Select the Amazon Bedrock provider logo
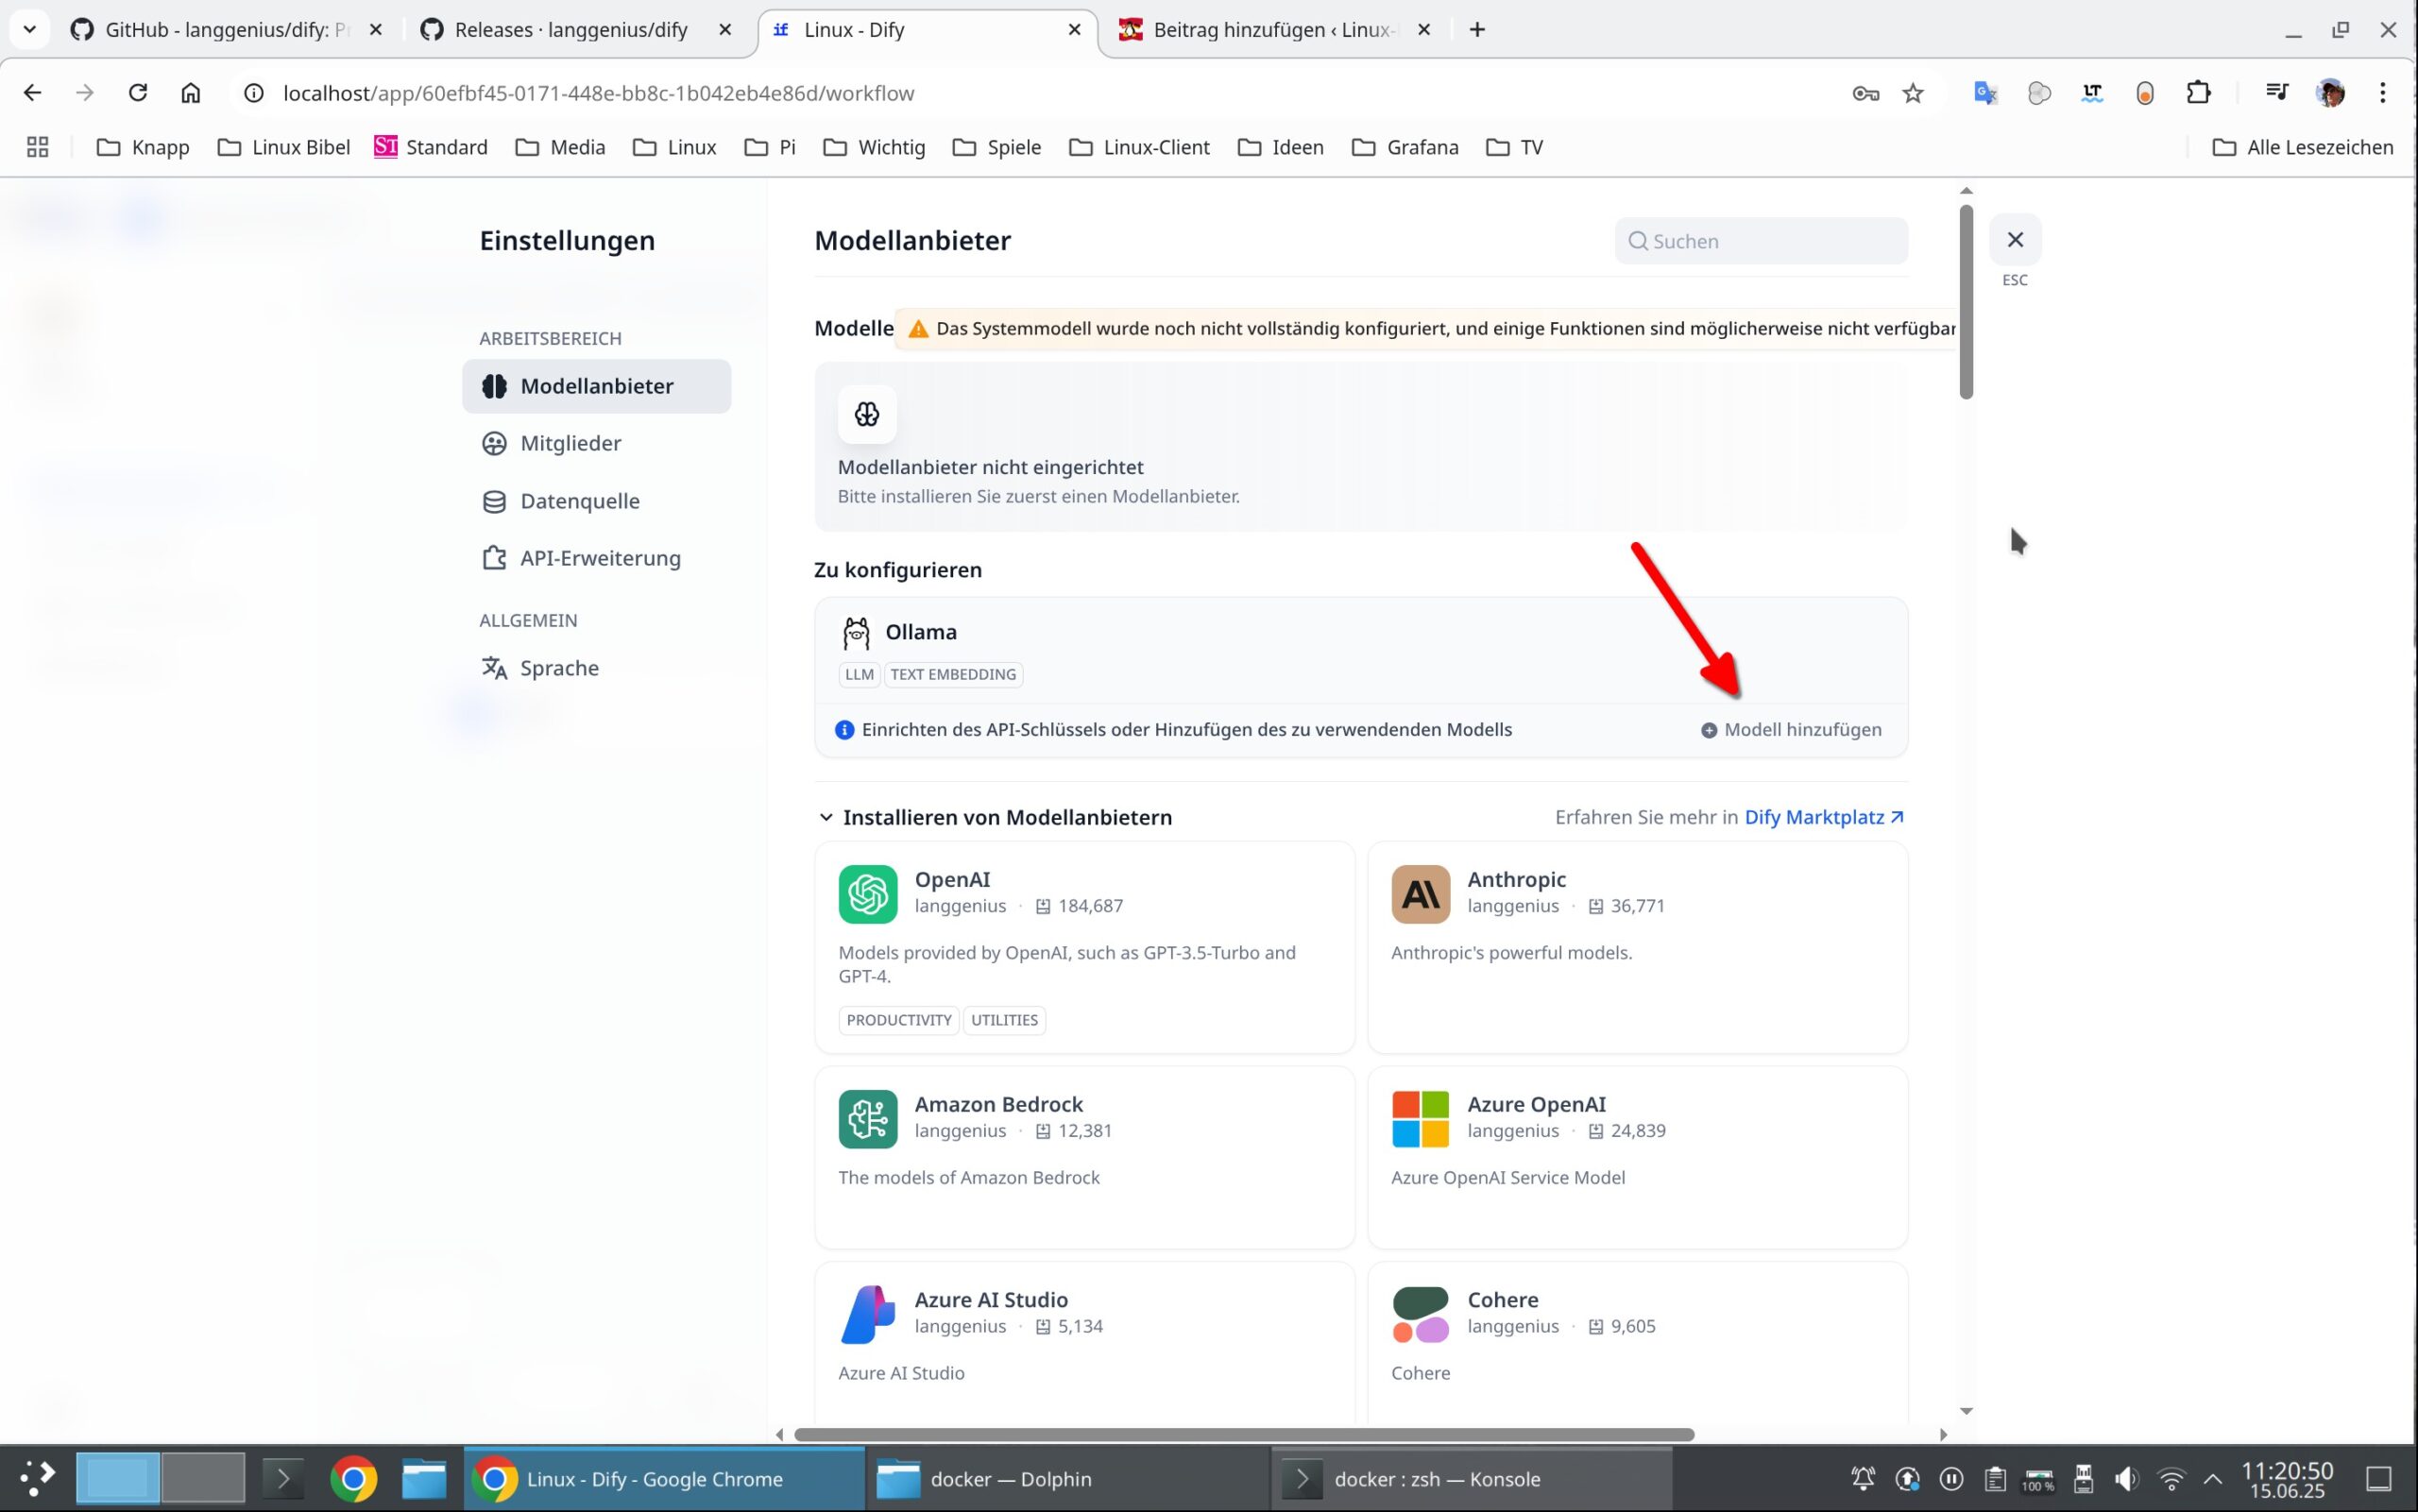2418x1512 pixels. click(x=867, y=1119)
